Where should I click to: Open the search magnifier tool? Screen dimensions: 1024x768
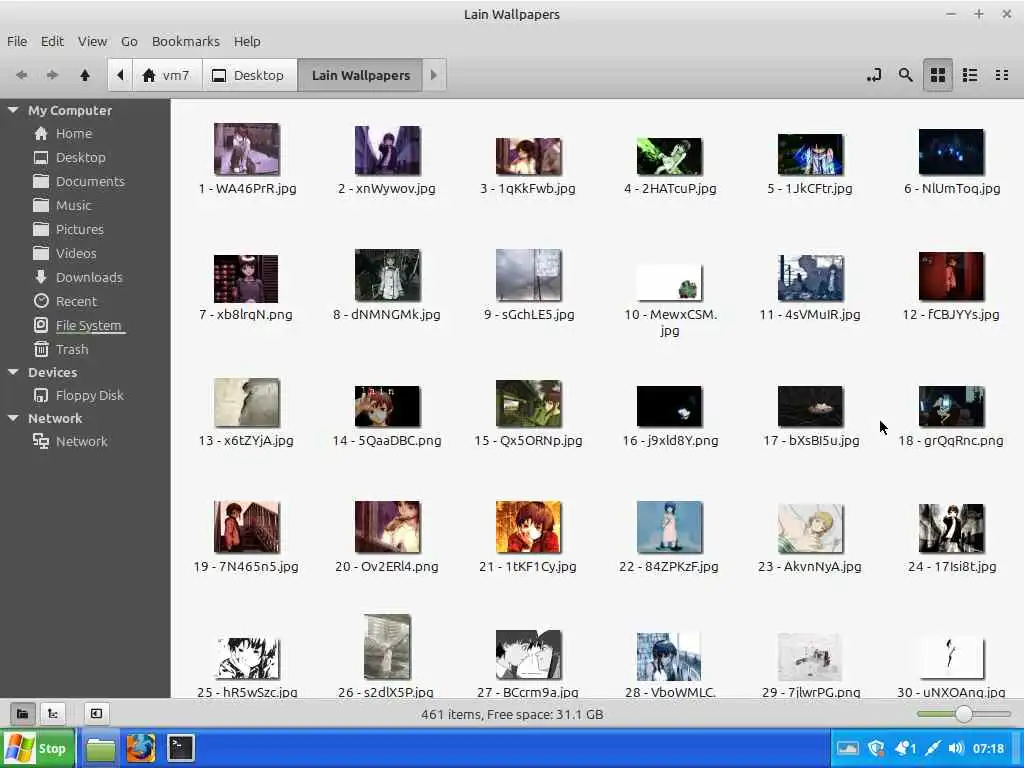click(905, 75)
